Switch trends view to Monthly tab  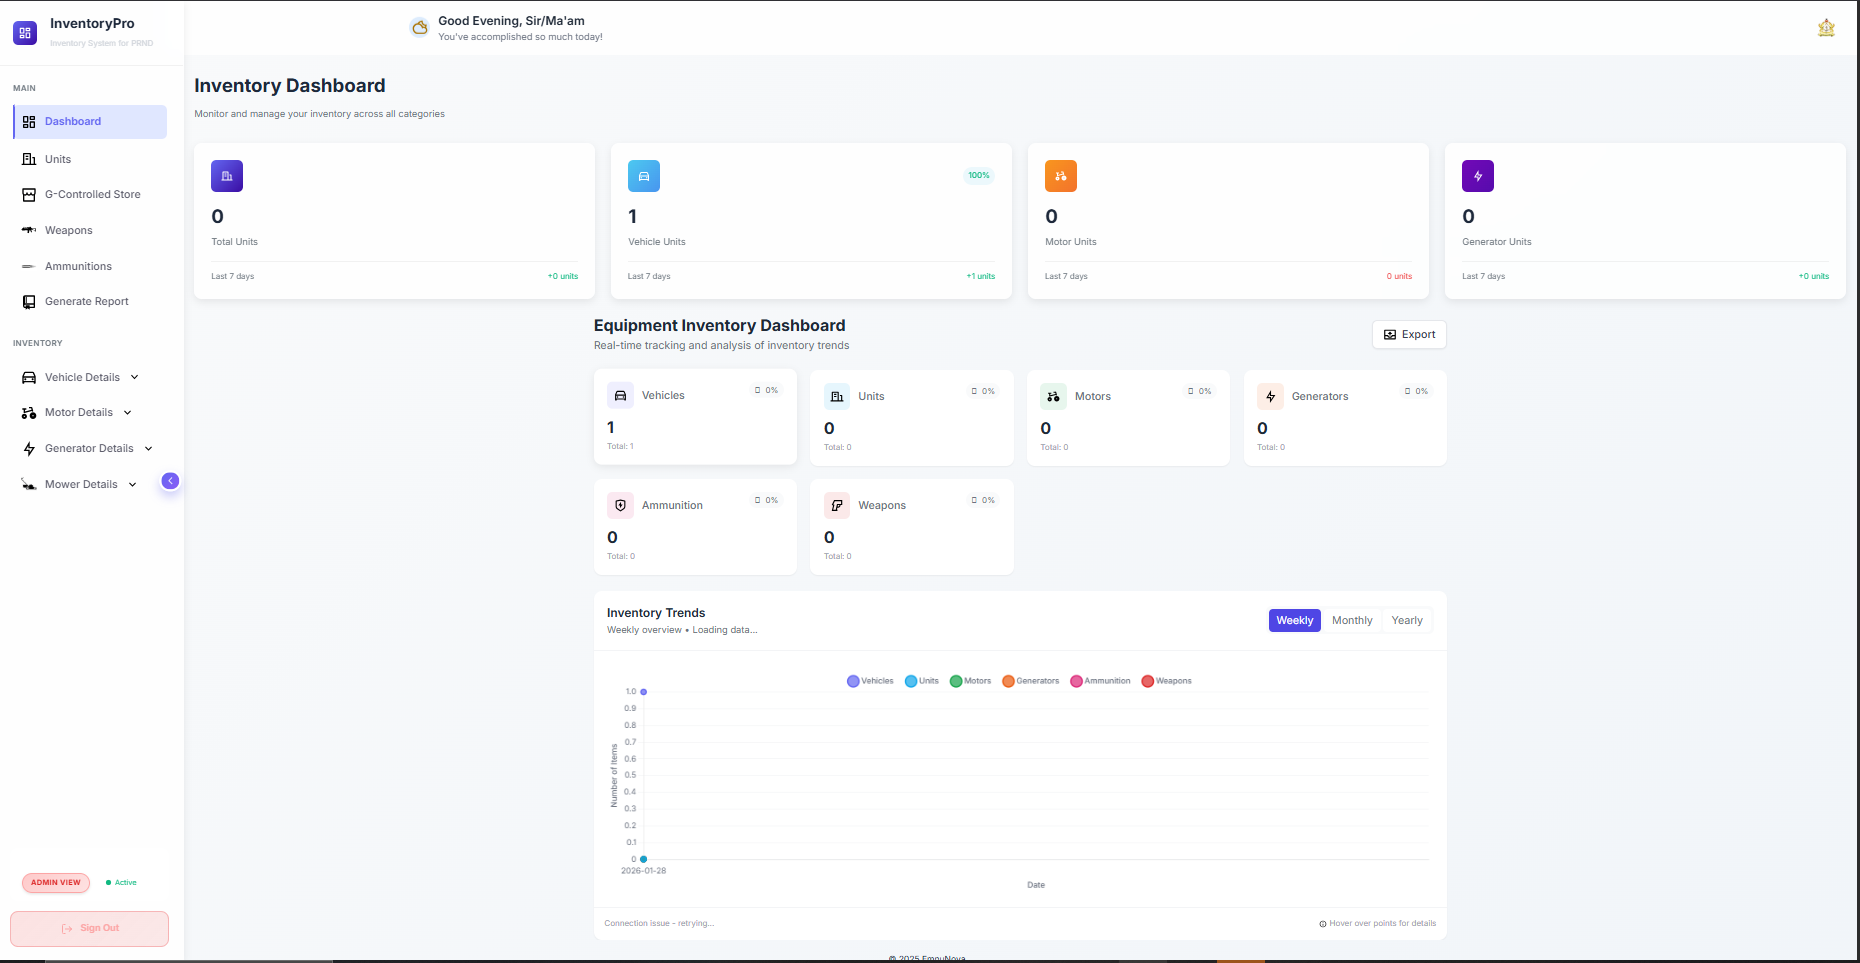1352,620
